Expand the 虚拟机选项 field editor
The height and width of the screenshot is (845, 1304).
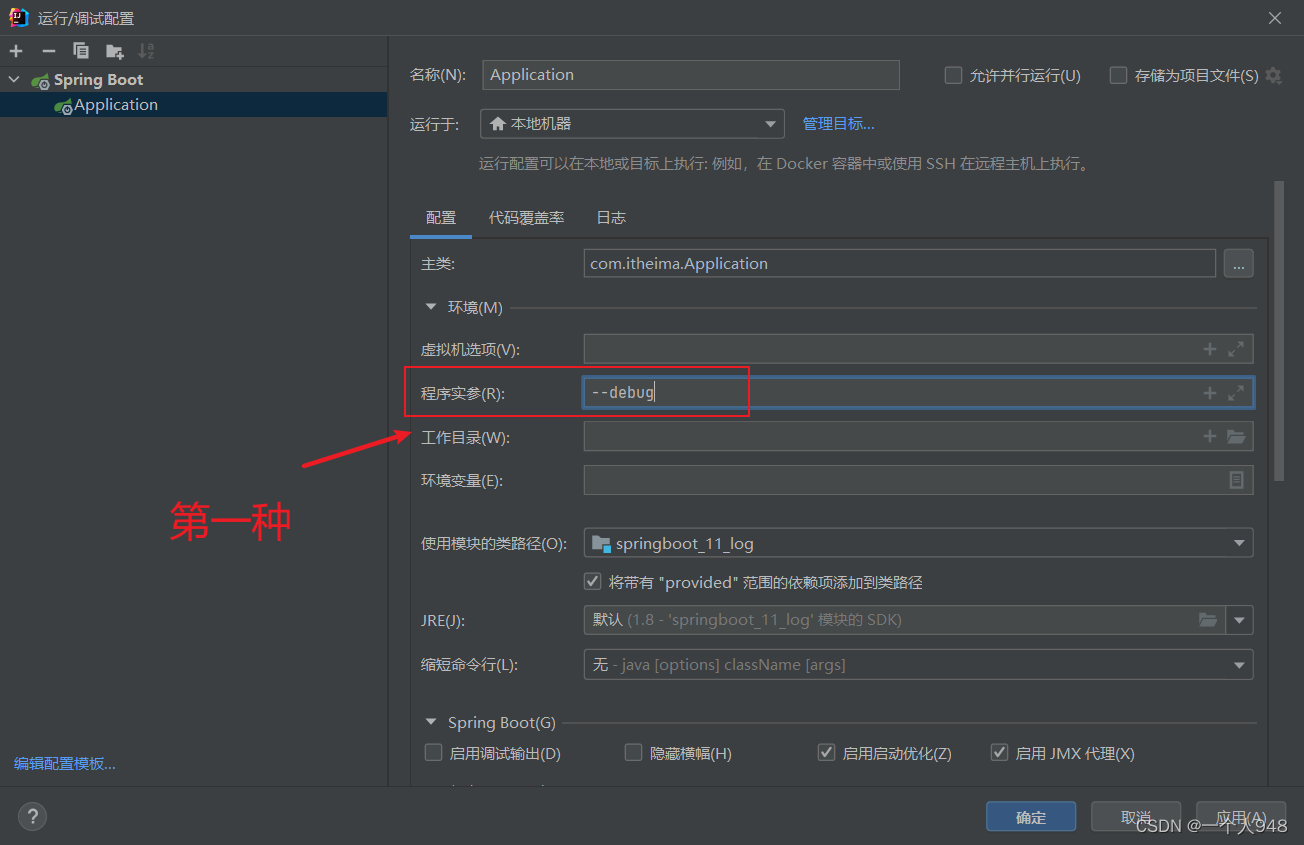coord(1236,349)
